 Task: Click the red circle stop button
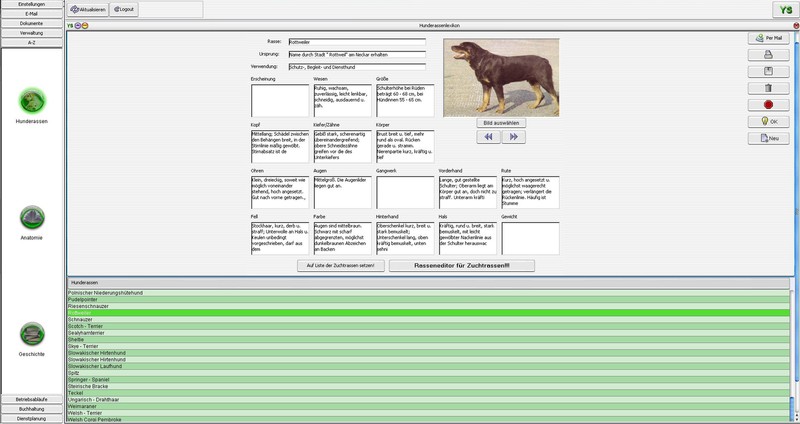pyautogui.click(x=768, y=105)
